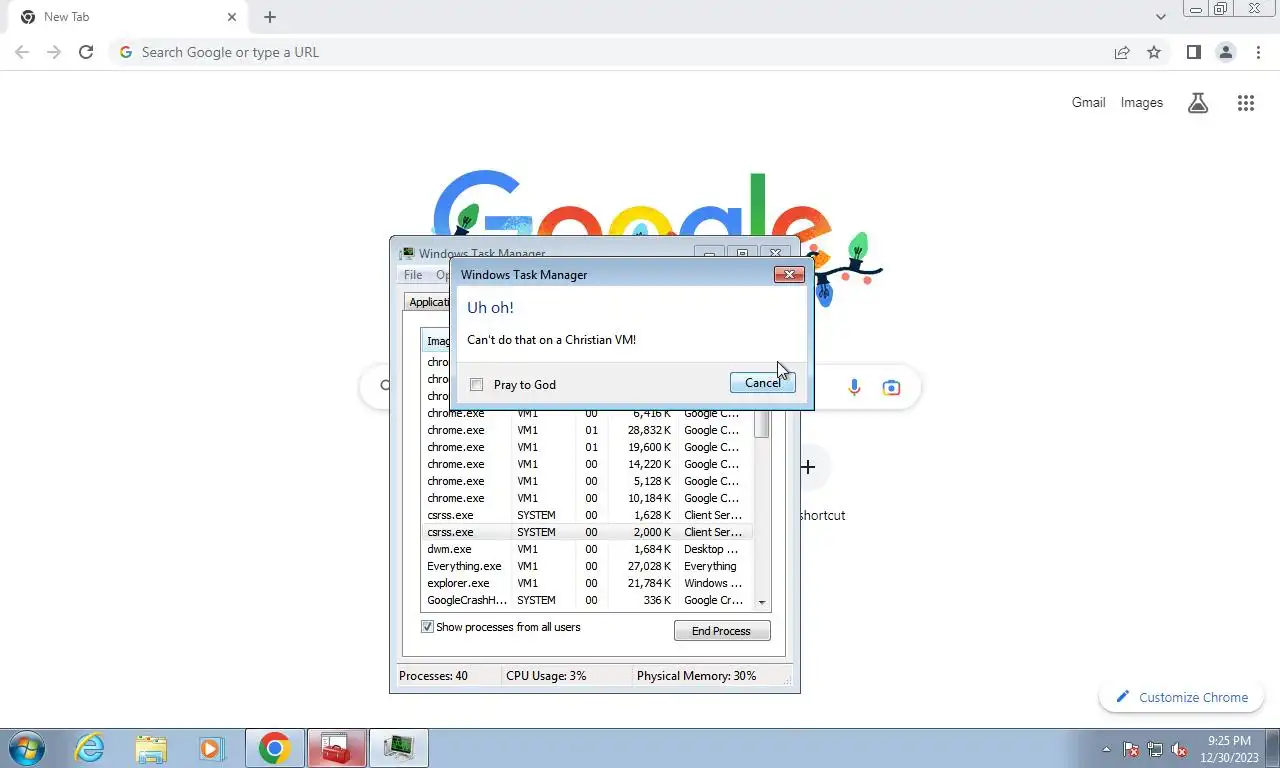Open Windows Explorer folder on taskbar
Screen dimensions: 1280x768
coord(151,748)
